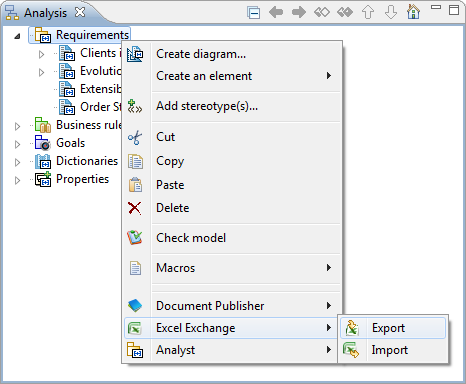466x384 pixels.
Task: Close the Analysis tab with X
Action: click(x=80, y=12)
